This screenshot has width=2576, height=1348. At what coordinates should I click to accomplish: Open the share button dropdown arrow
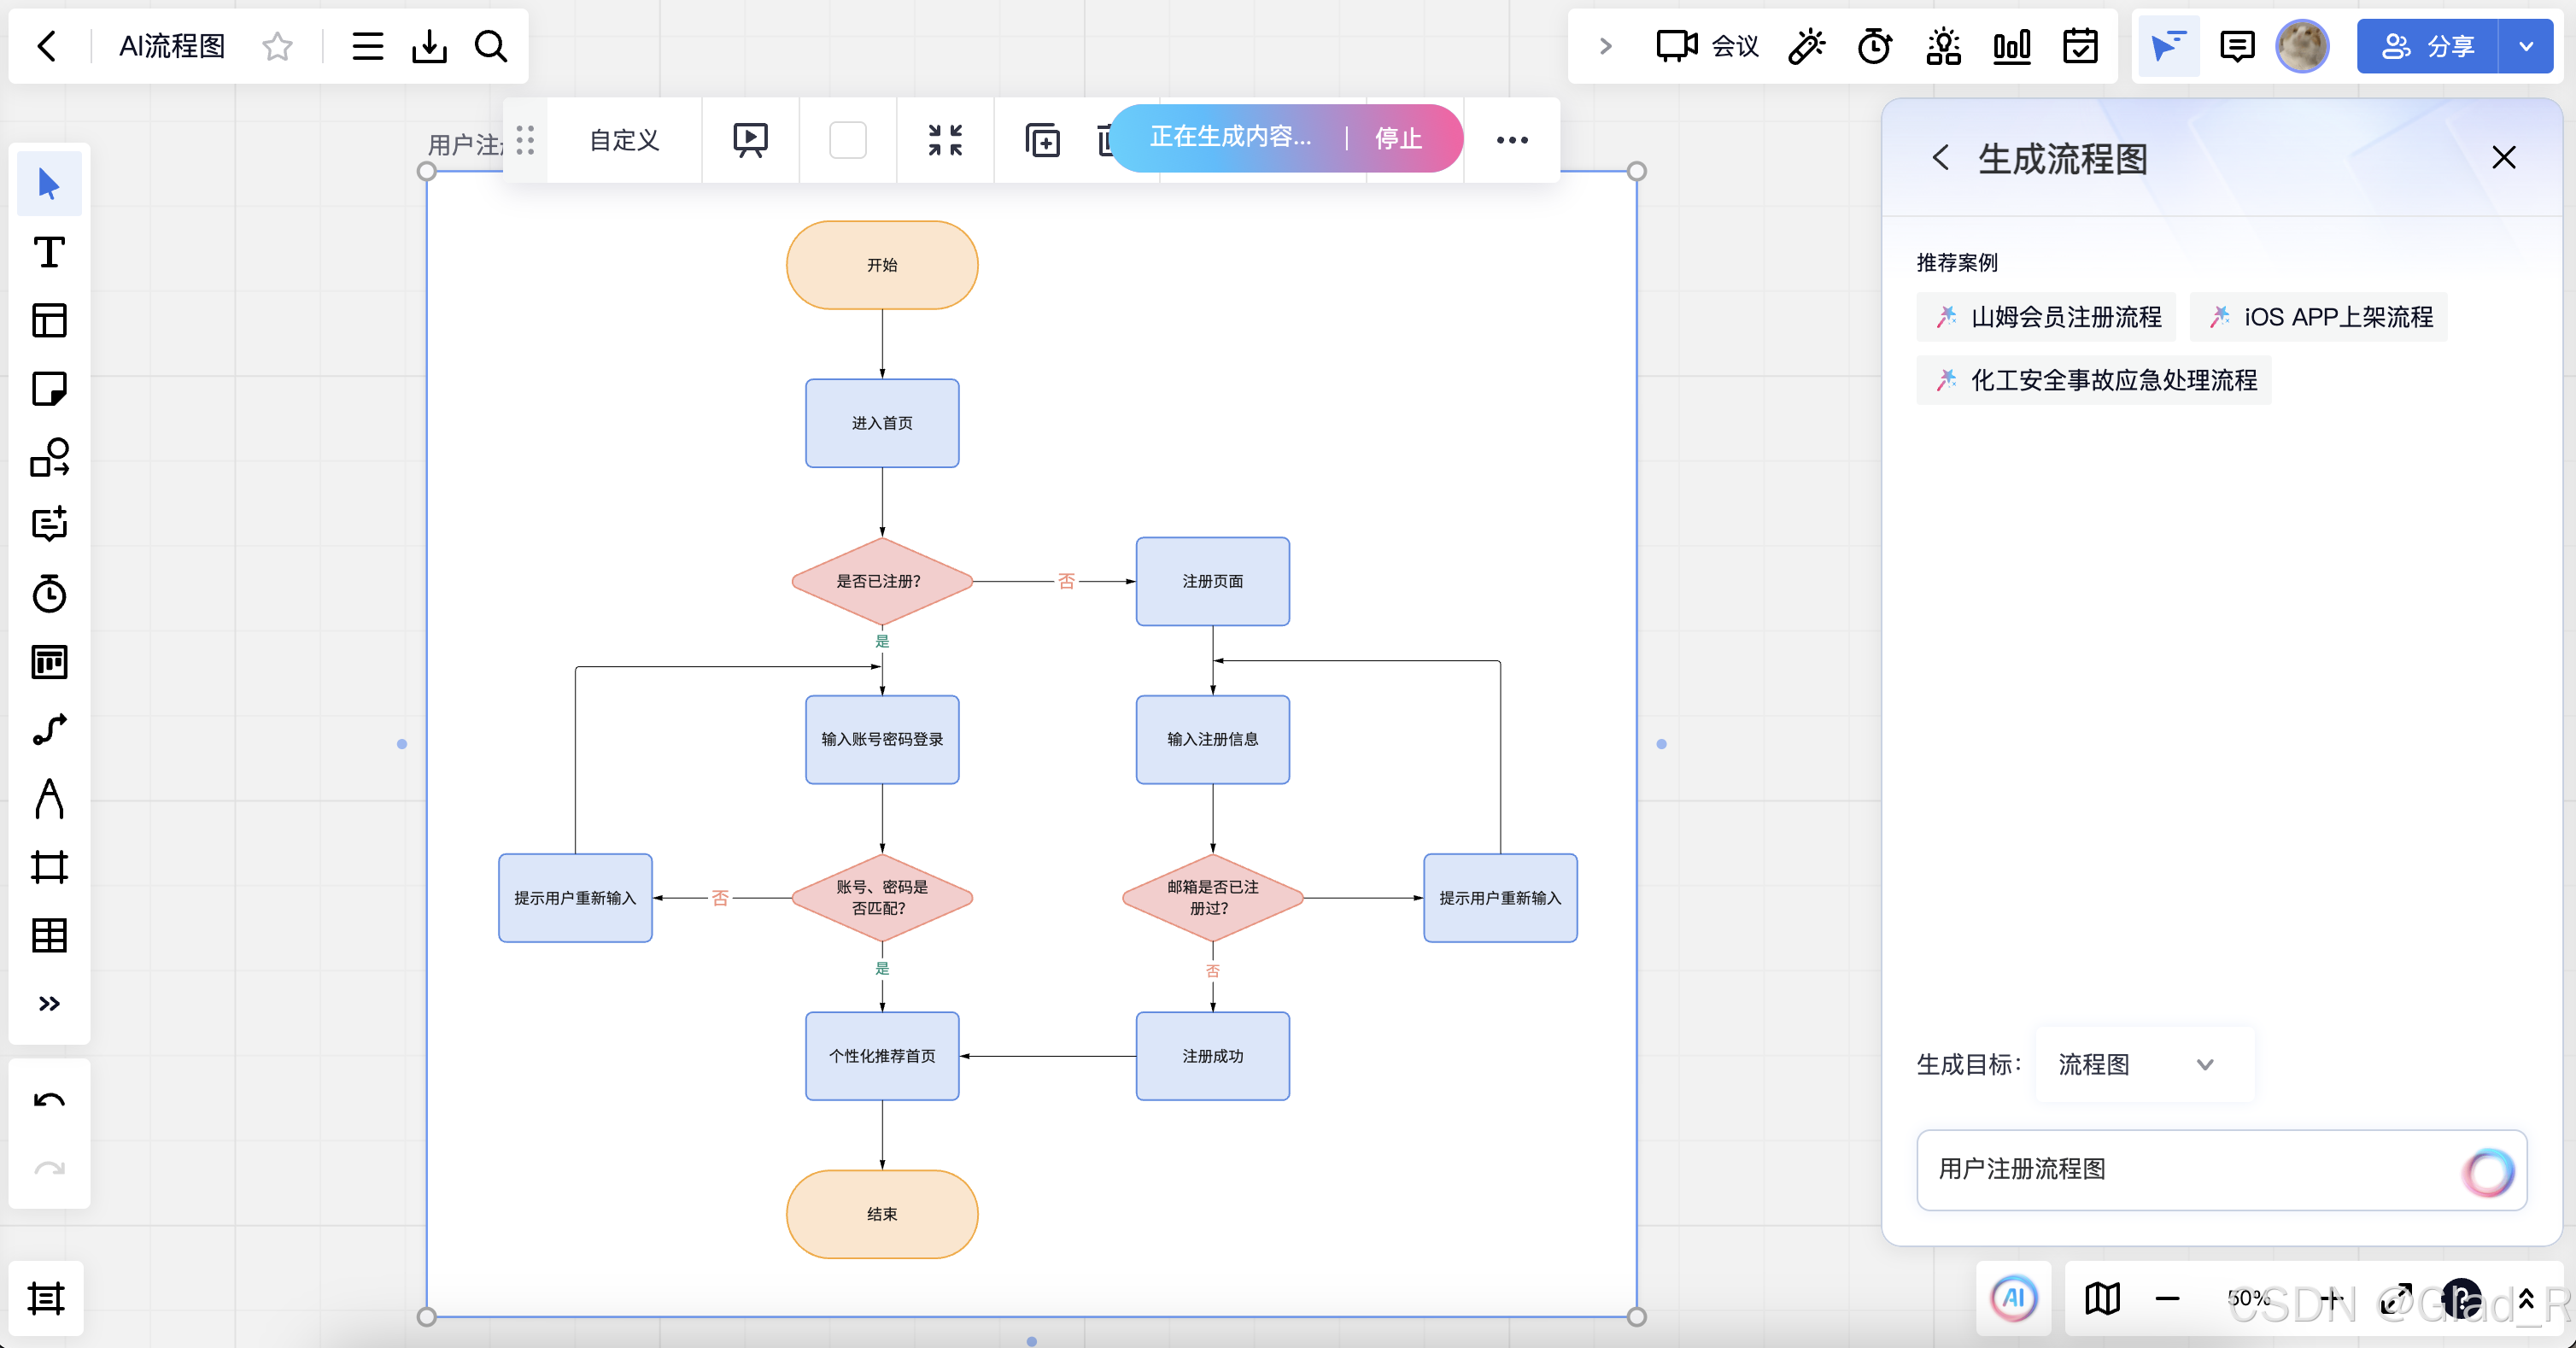[x=2526, y=46]
